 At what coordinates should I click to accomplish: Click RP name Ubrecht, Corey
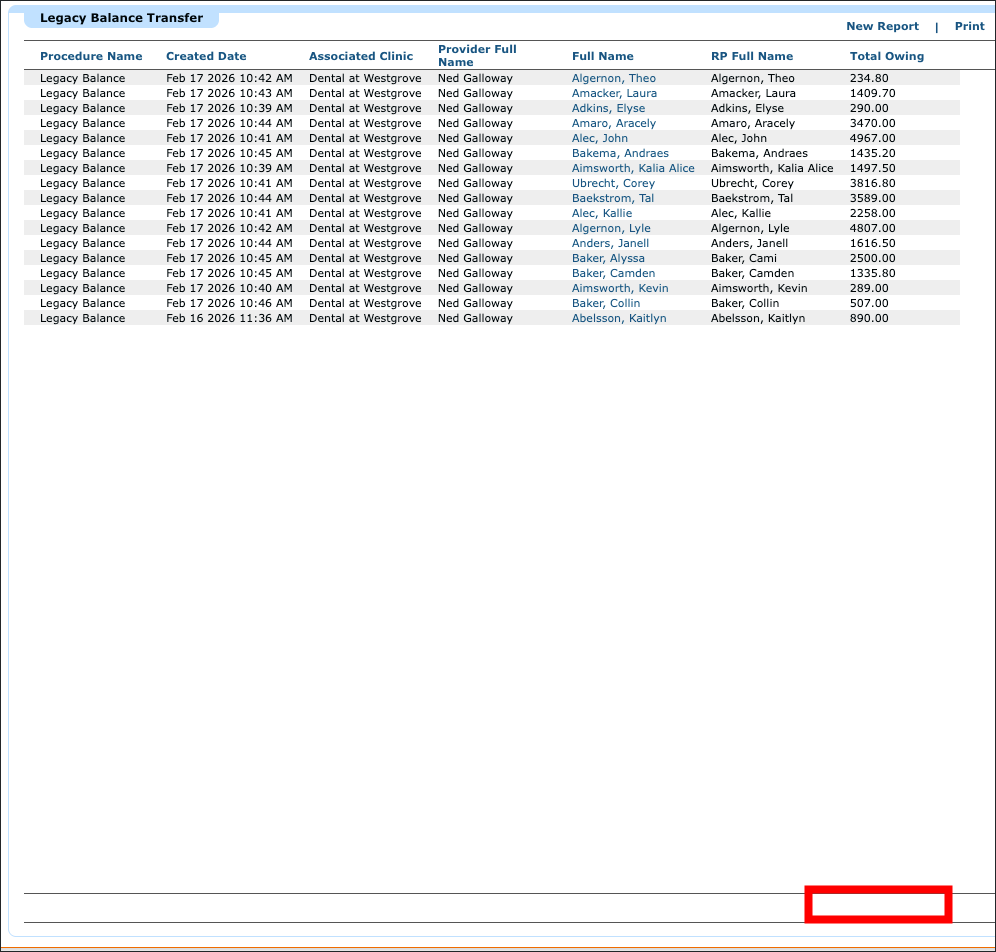(752, 183)
